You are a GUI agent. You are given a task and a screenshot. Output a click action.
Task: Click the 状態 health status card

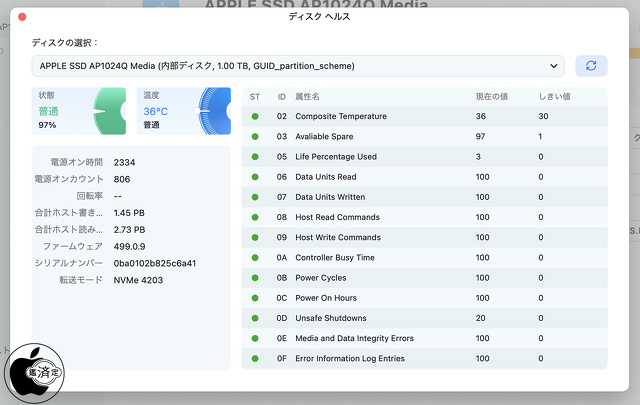[79, 111]
